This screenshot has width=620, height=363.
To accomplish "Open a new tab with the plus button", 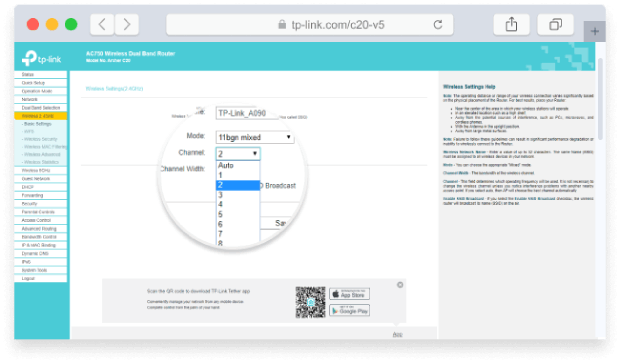I will (595, 31).
